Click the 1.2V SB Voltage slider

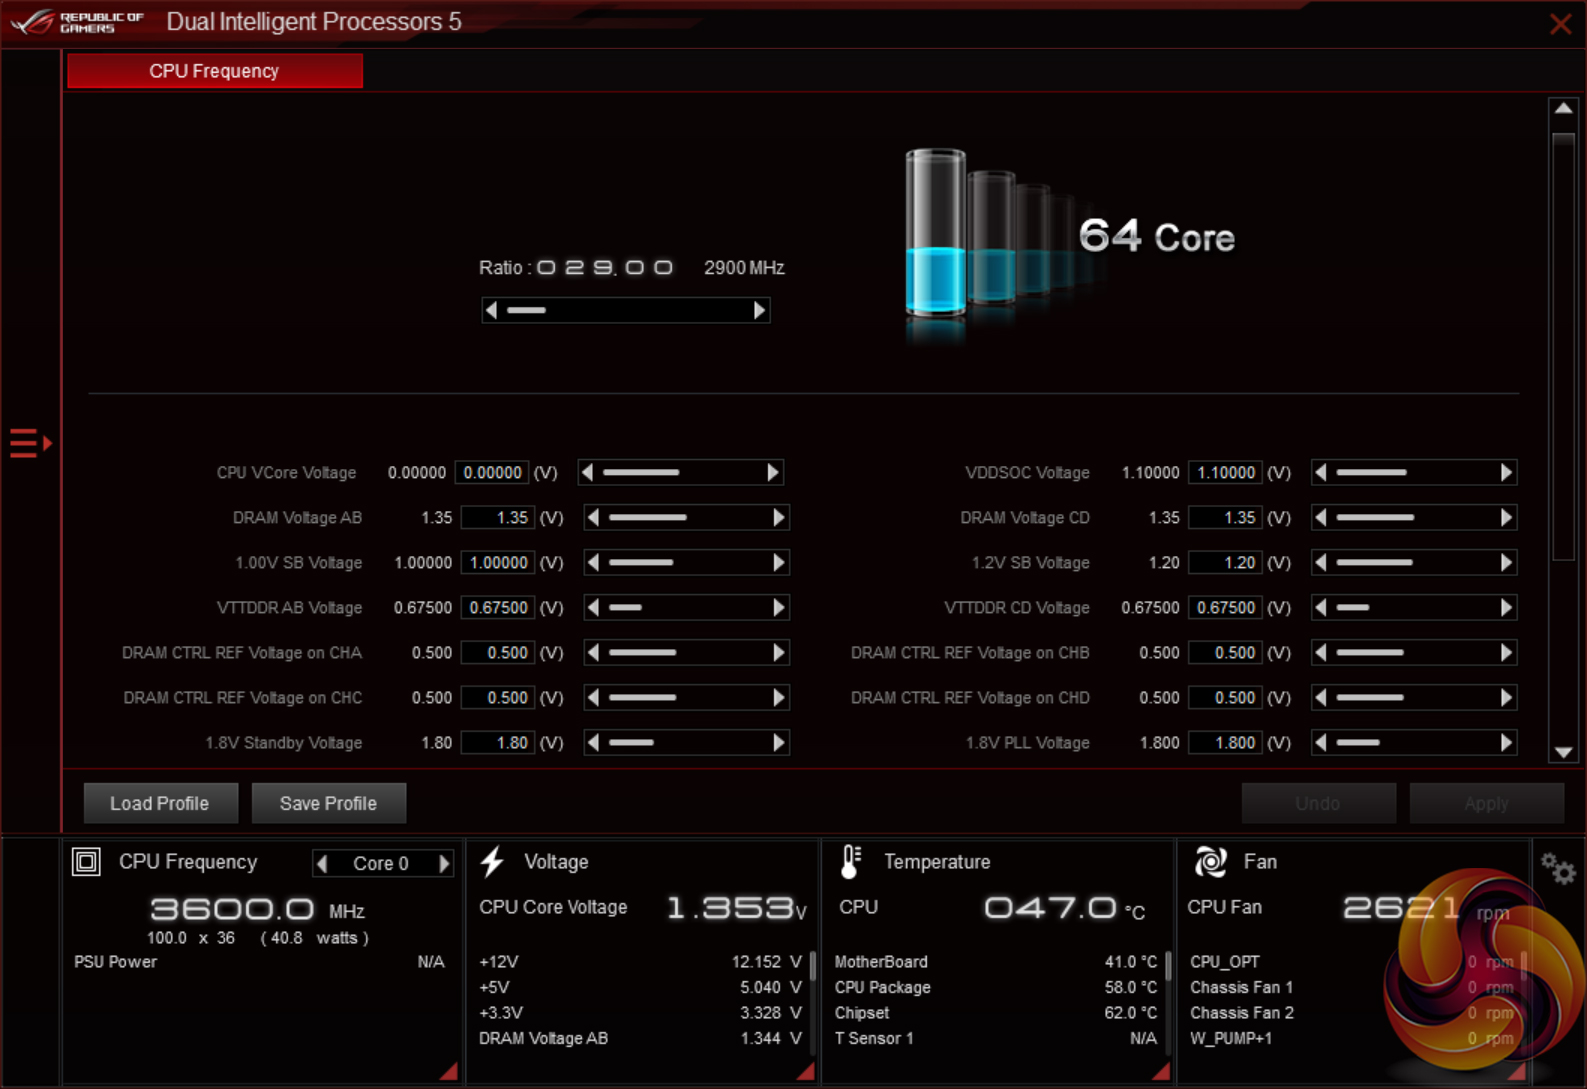[1414, 562]
